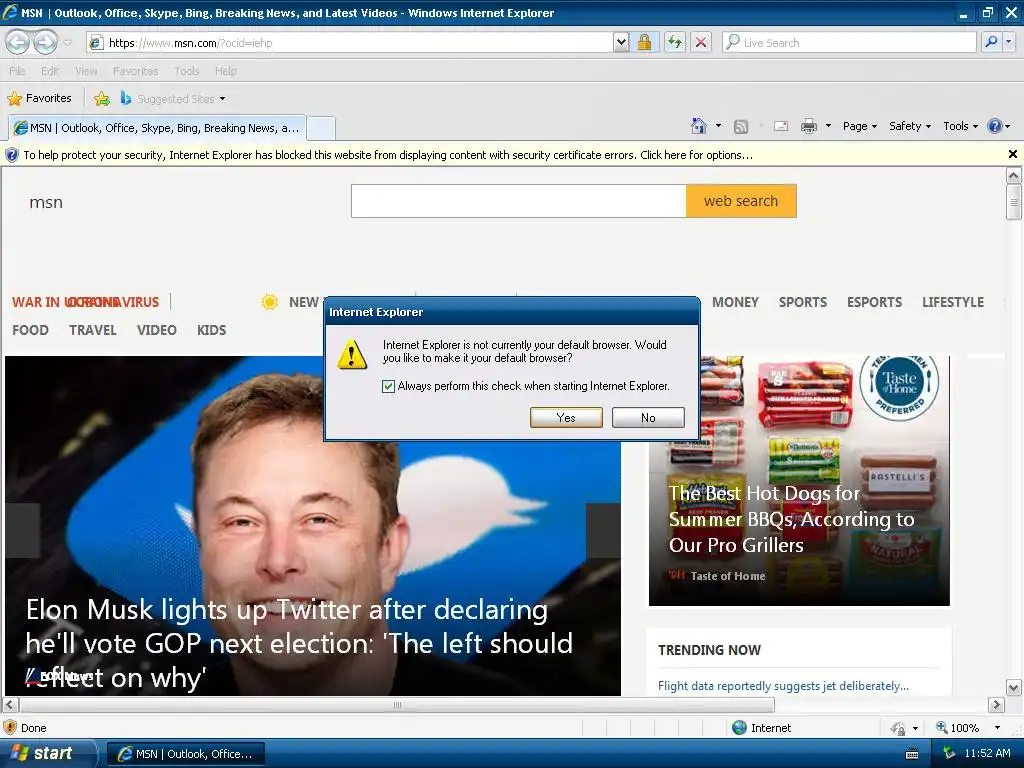The width and height of the screenshot is (1024, 768).
Task: Click the Read Mail icon
Action: (x=781, y=126)
